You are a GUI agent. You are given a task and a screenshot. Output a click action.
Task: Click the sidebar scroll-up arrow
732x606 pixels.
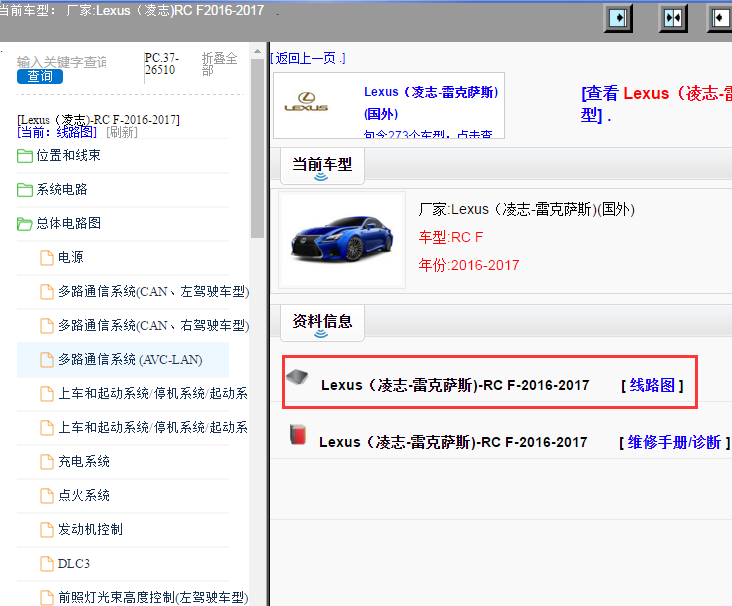click(x=257, y=51)
